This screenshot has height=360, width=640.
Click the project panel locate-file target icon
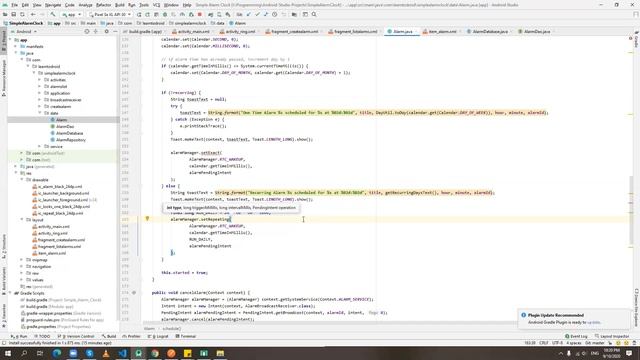[x=87, y=31]
